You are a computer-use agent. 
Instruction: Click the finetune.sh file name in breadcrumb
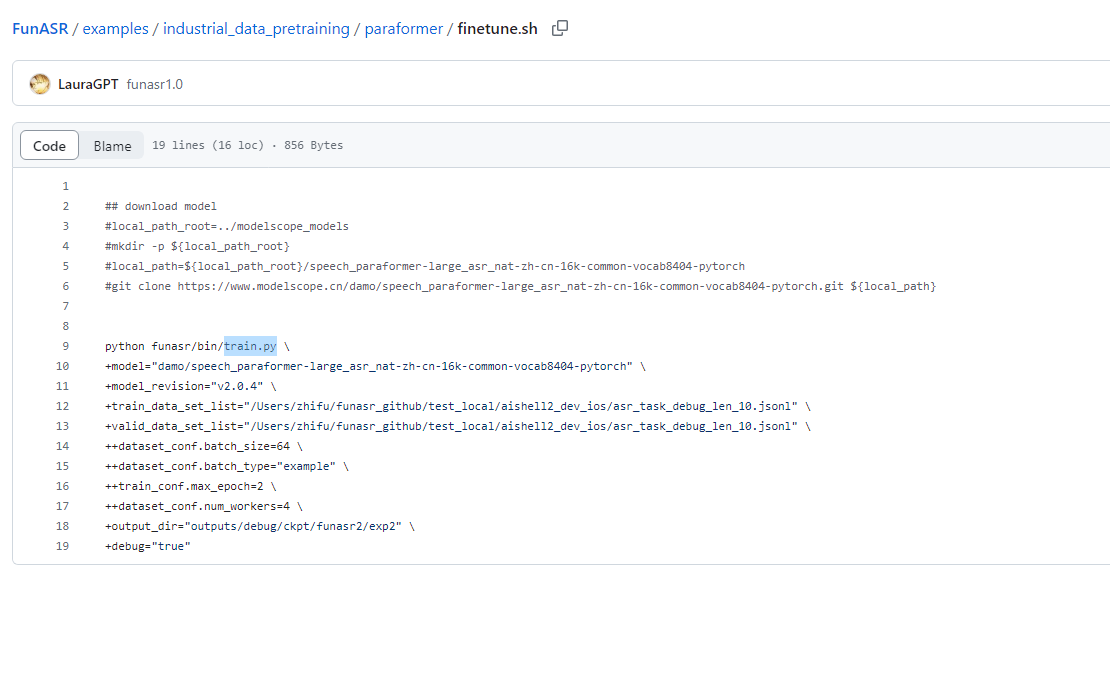tap(498, 28)
